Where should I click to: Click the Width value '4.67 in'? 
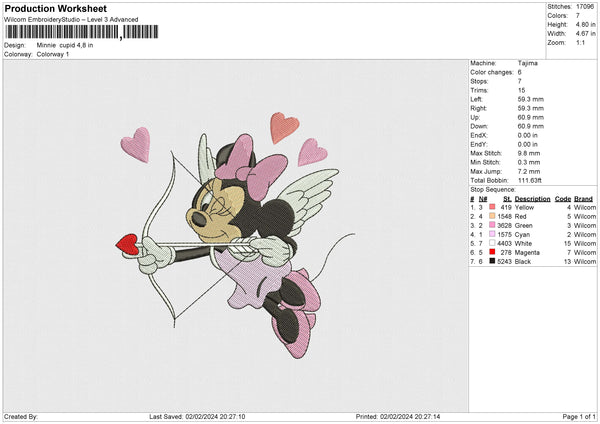[585, 34]
